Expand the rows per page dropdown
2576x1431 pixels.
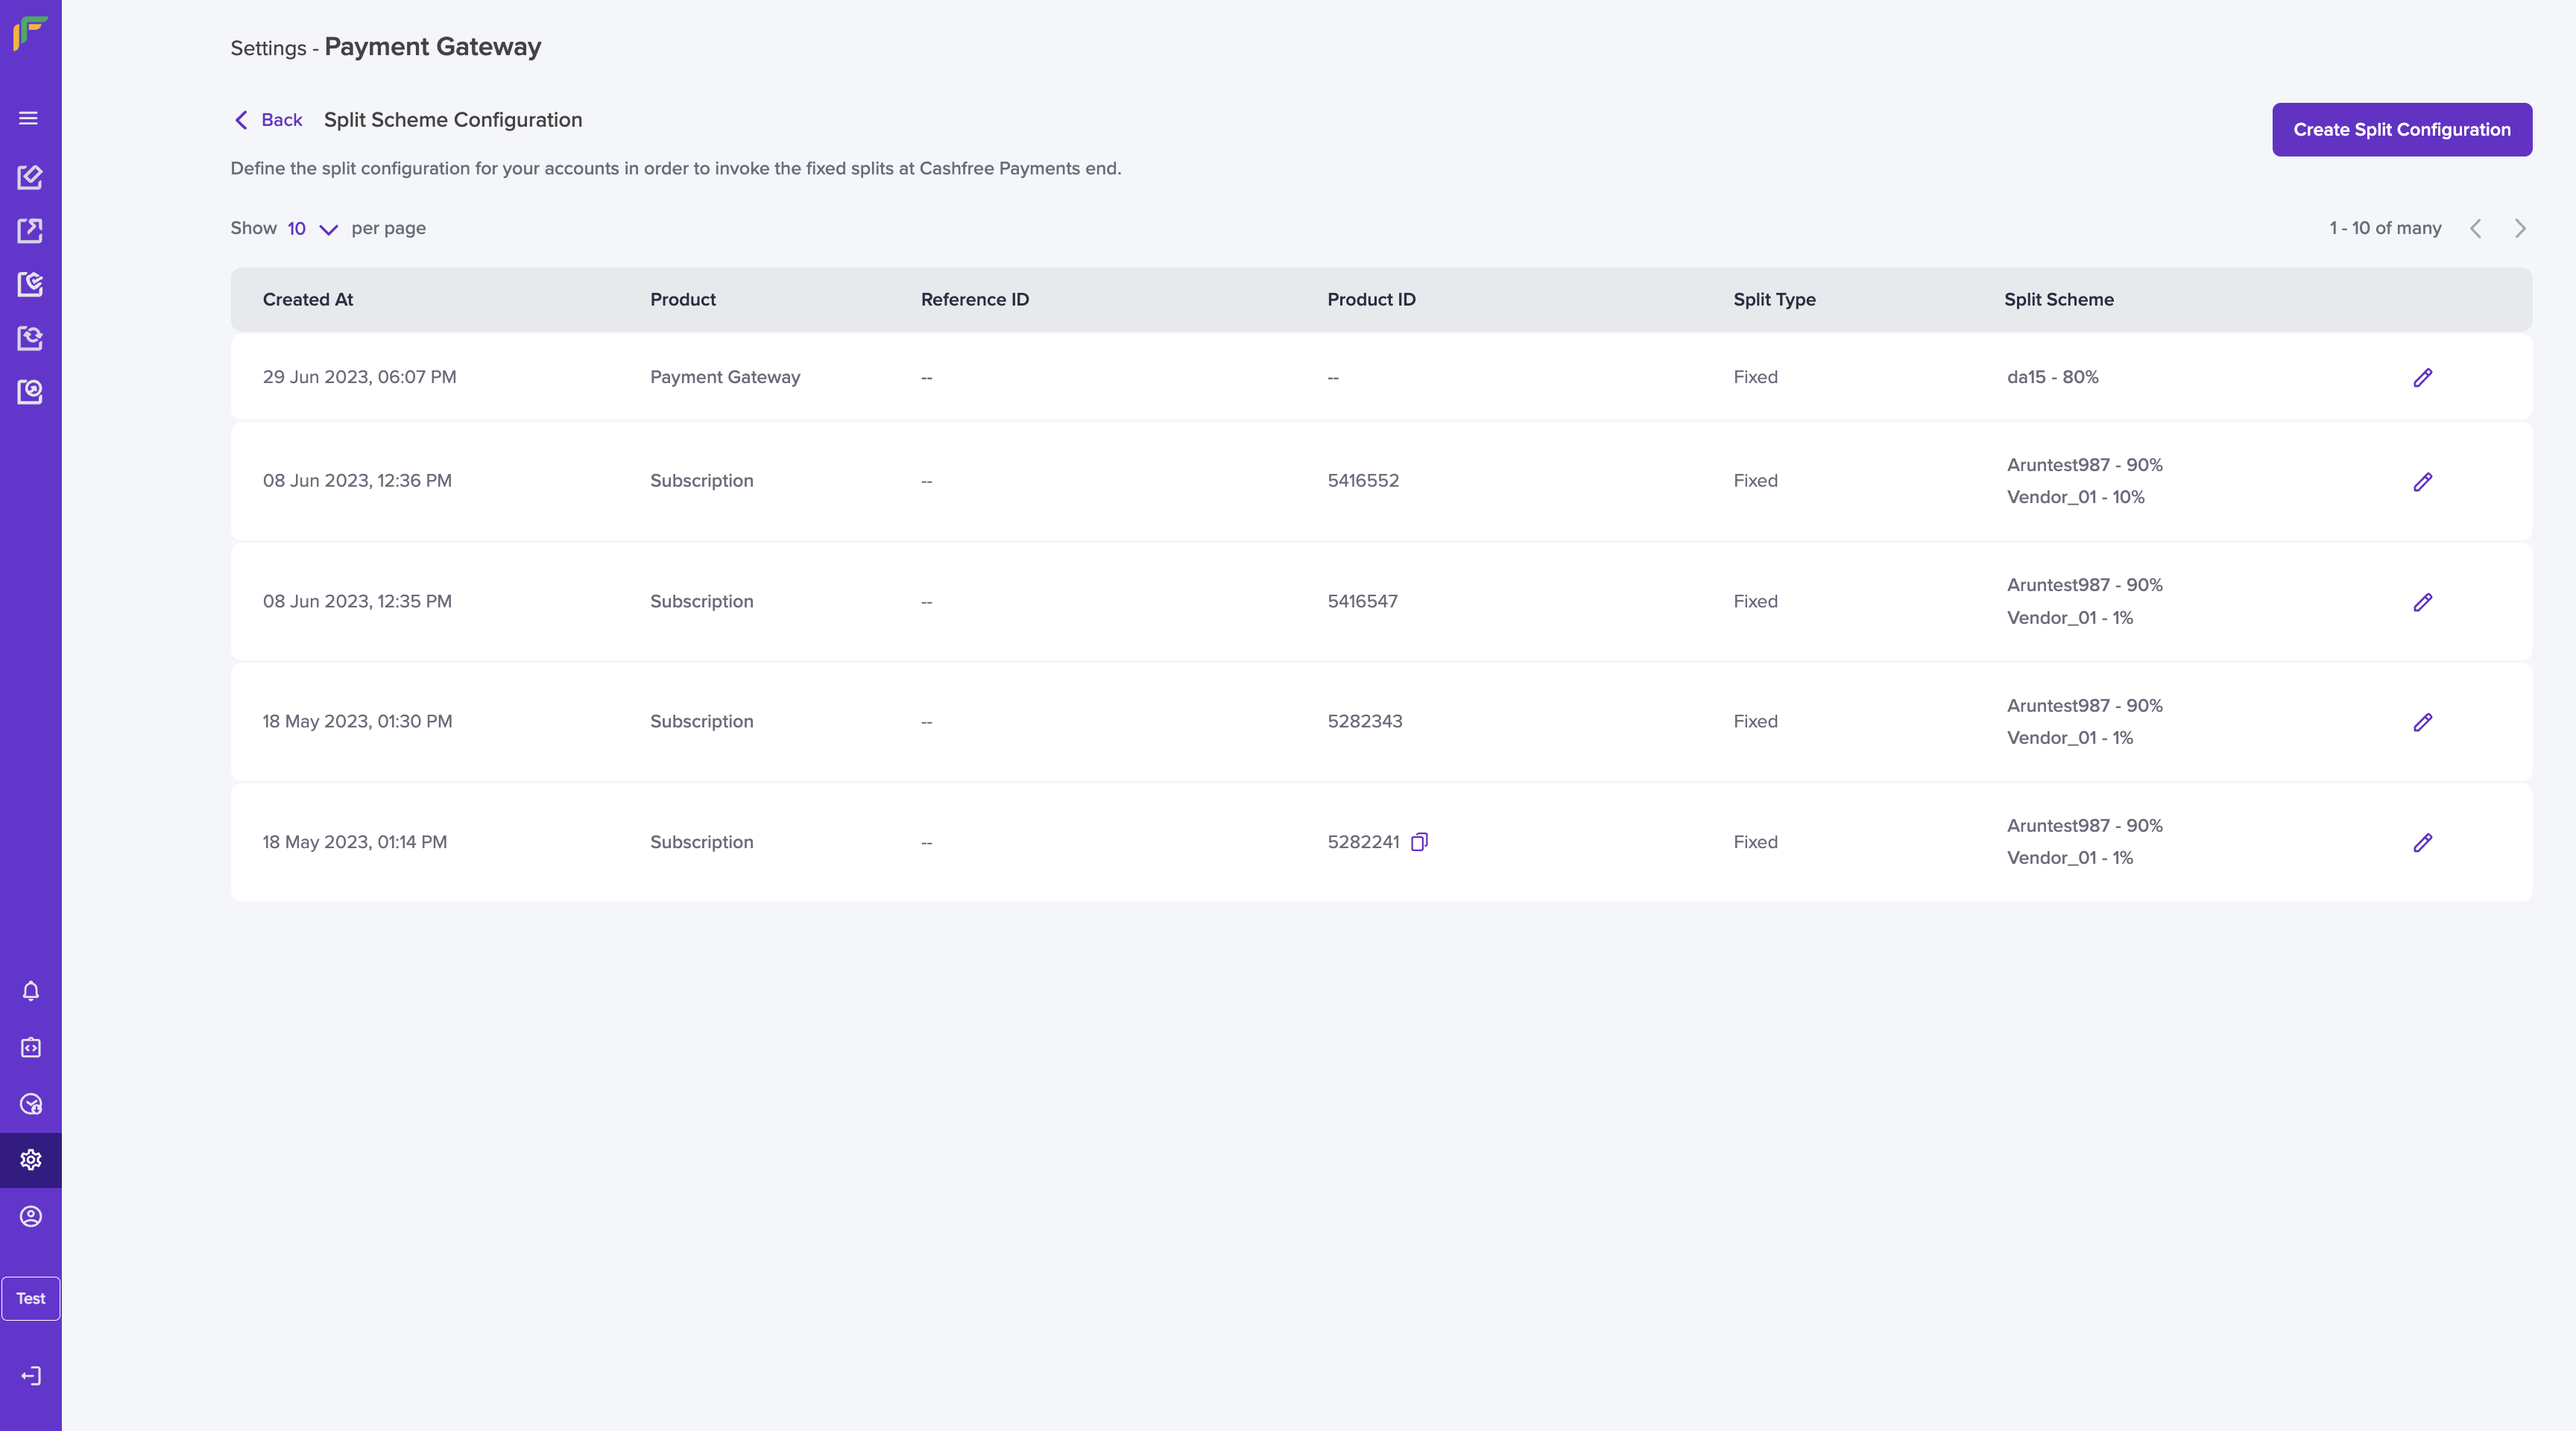coord(312,229)
